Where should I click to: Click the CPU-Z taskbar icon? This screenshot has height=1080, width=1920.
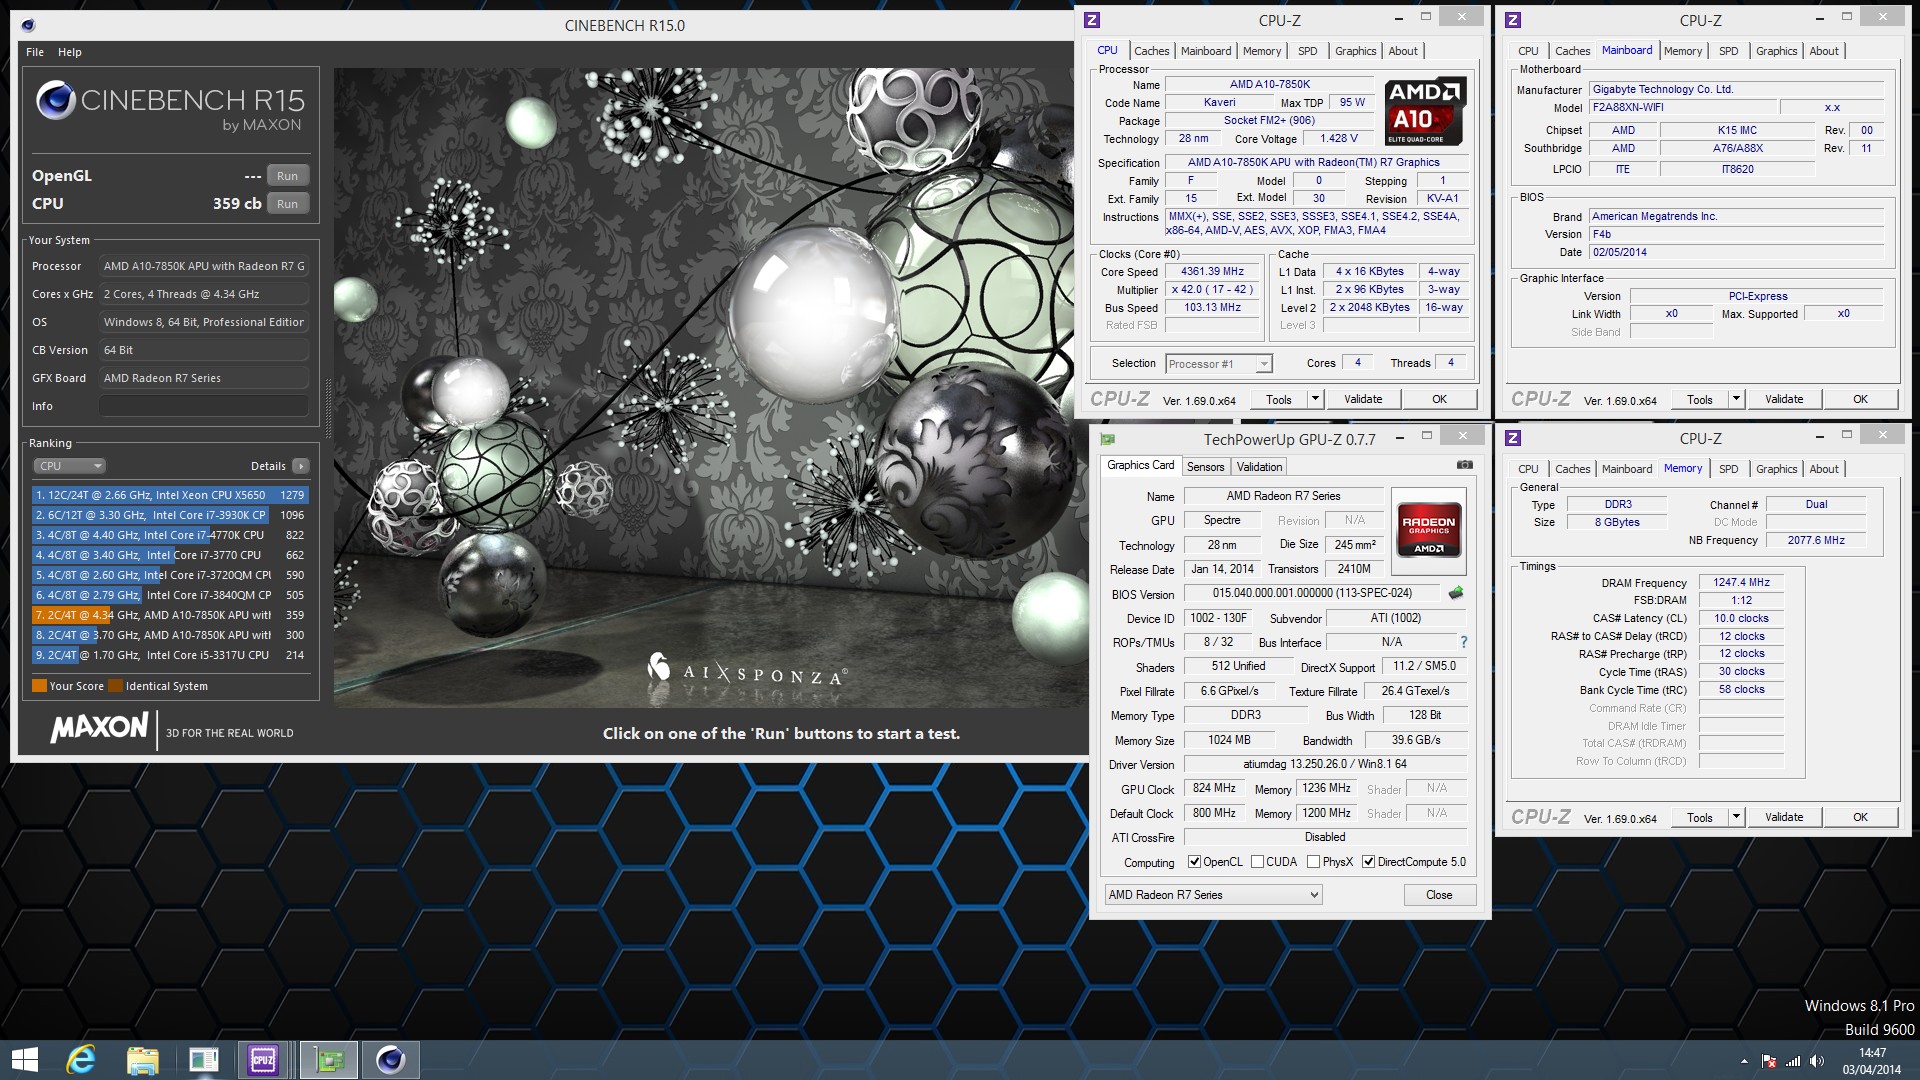[264, 1059]
